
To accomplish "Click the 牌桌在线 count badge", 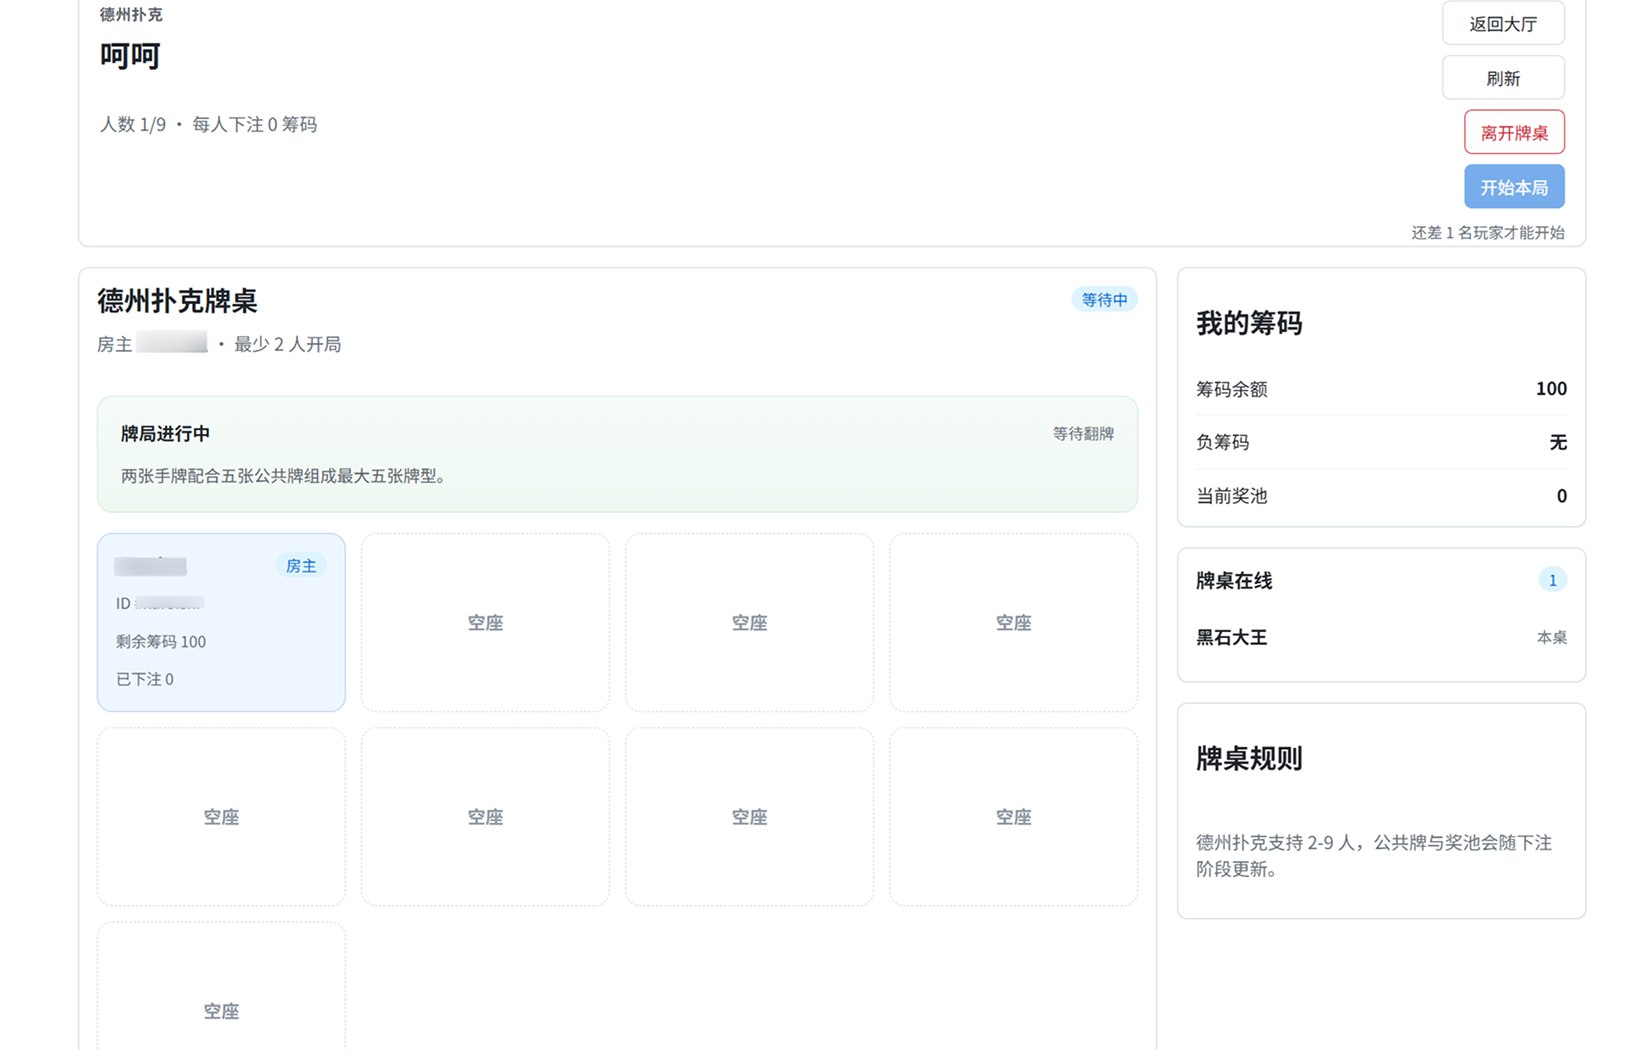I will (x=1552, y=580).
